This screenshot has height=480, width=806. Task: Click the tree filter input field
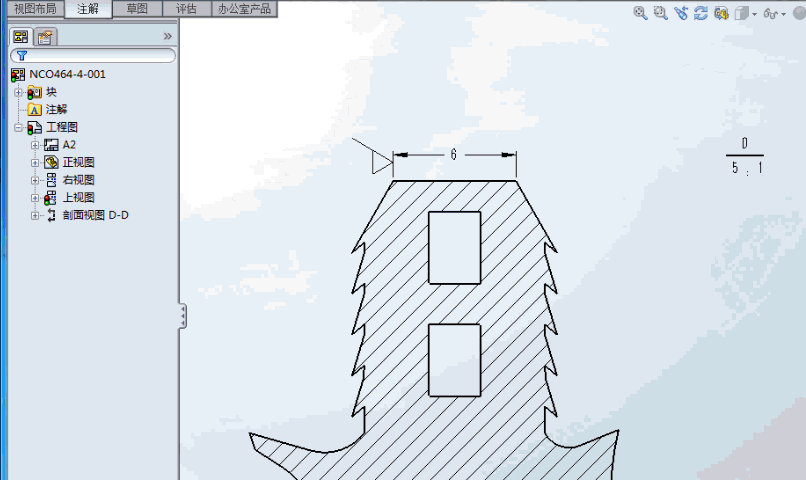point(93,56)
